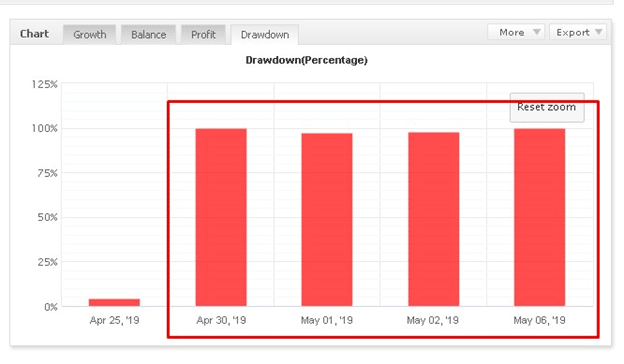624x364 pixels.
Task: Open the More dropdown menu
Action: tap(517, 32)
